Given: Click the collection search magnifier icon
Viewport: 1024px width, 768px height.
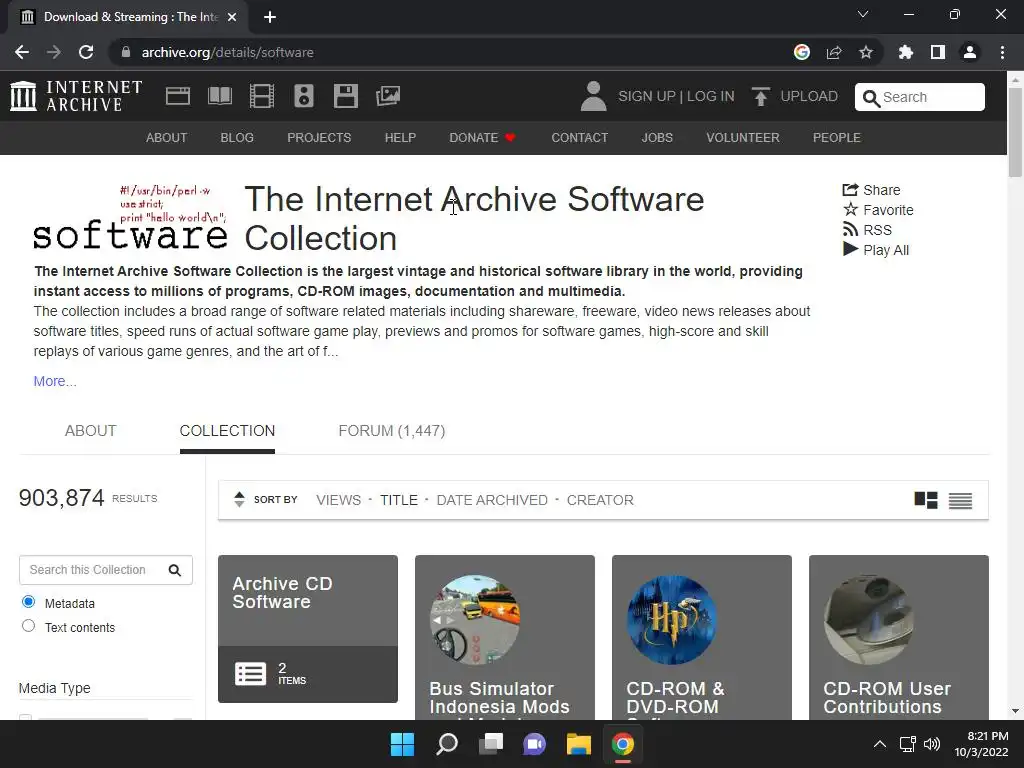Looking at the screenshot, I should tap(174, 570).
